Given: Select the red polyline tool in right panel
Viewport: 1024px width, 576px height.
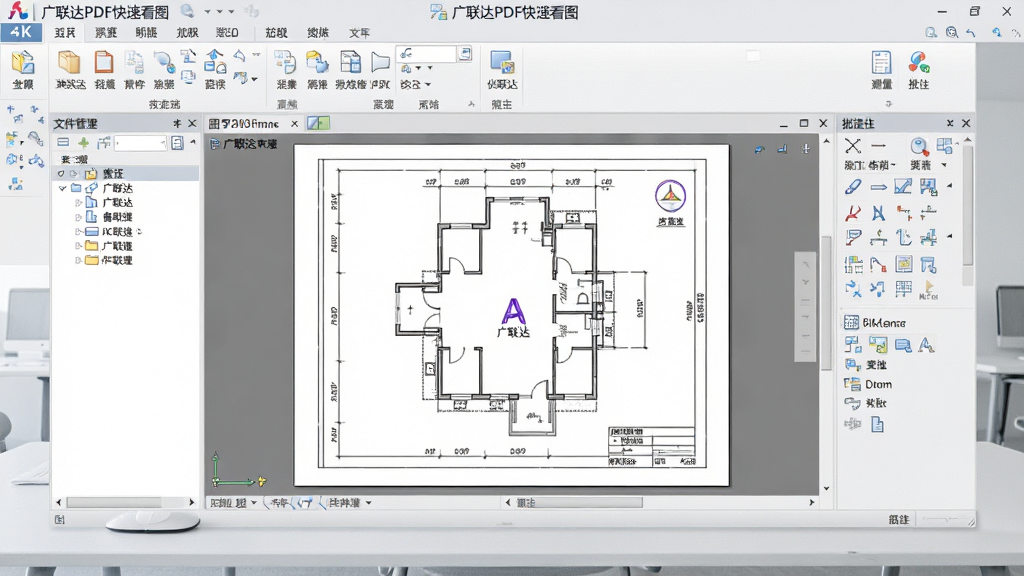Looking at the screenshot, I should (852, 213).
